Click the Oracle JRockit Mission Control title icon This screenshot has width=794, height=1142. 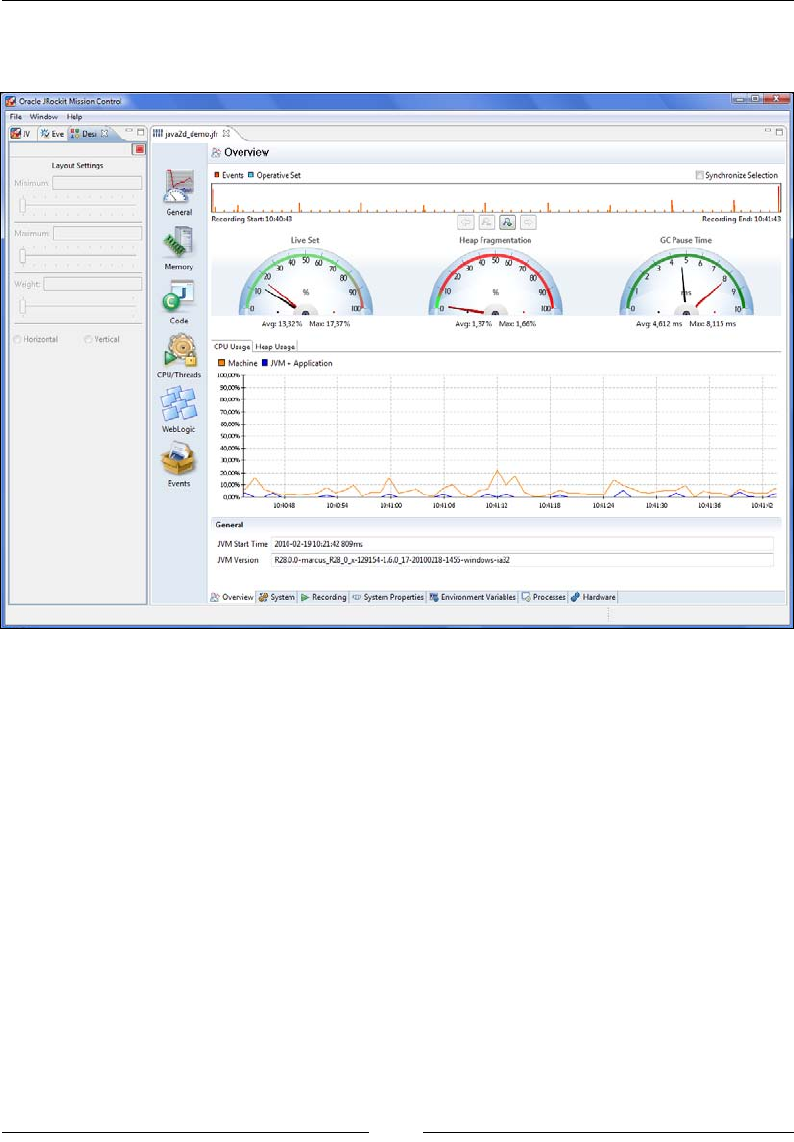(x=10, y=101)
